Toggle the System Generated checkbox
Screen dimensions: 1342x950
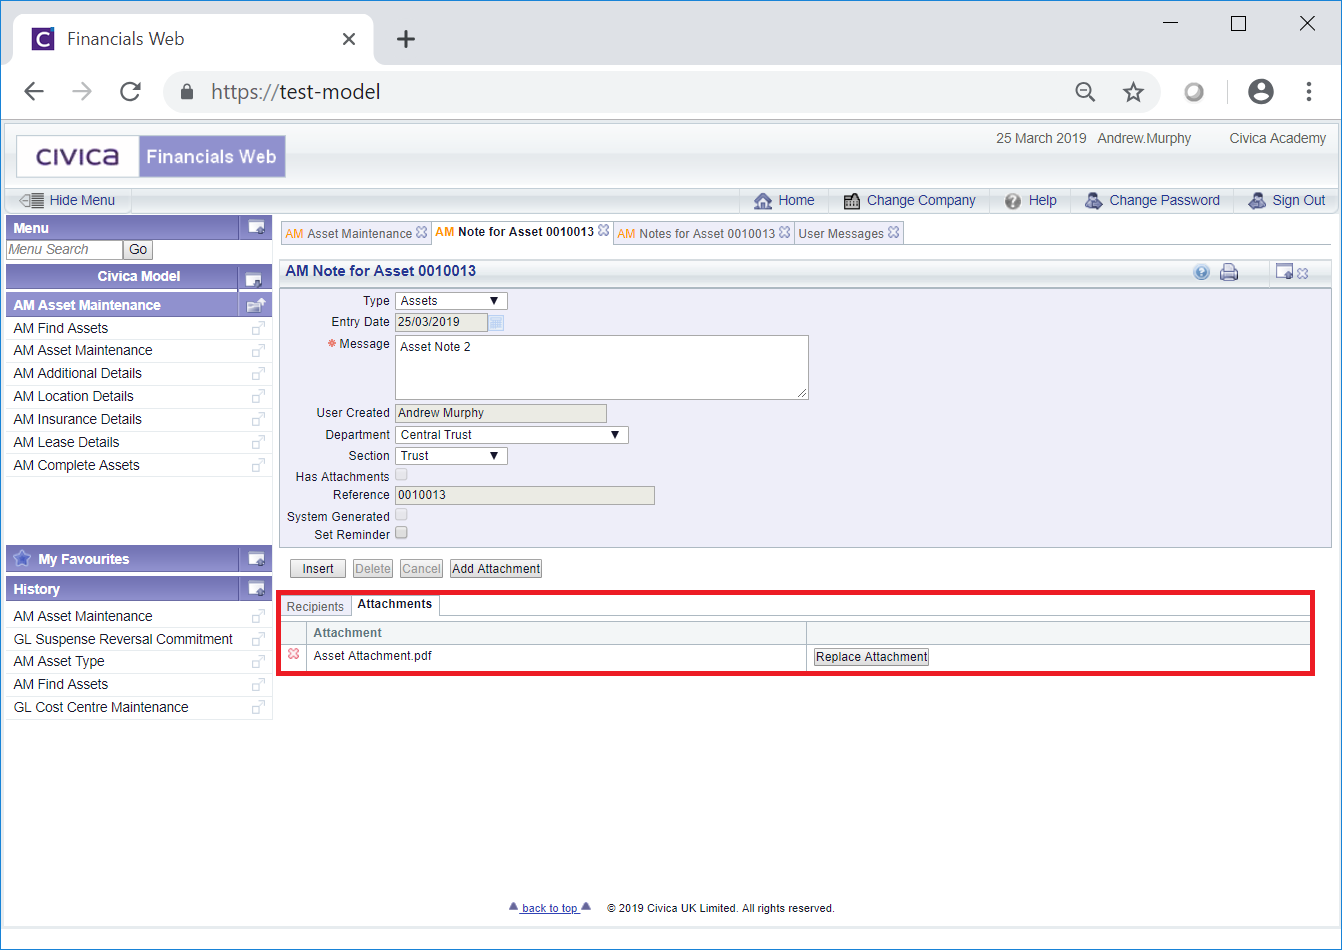[401, 514]
